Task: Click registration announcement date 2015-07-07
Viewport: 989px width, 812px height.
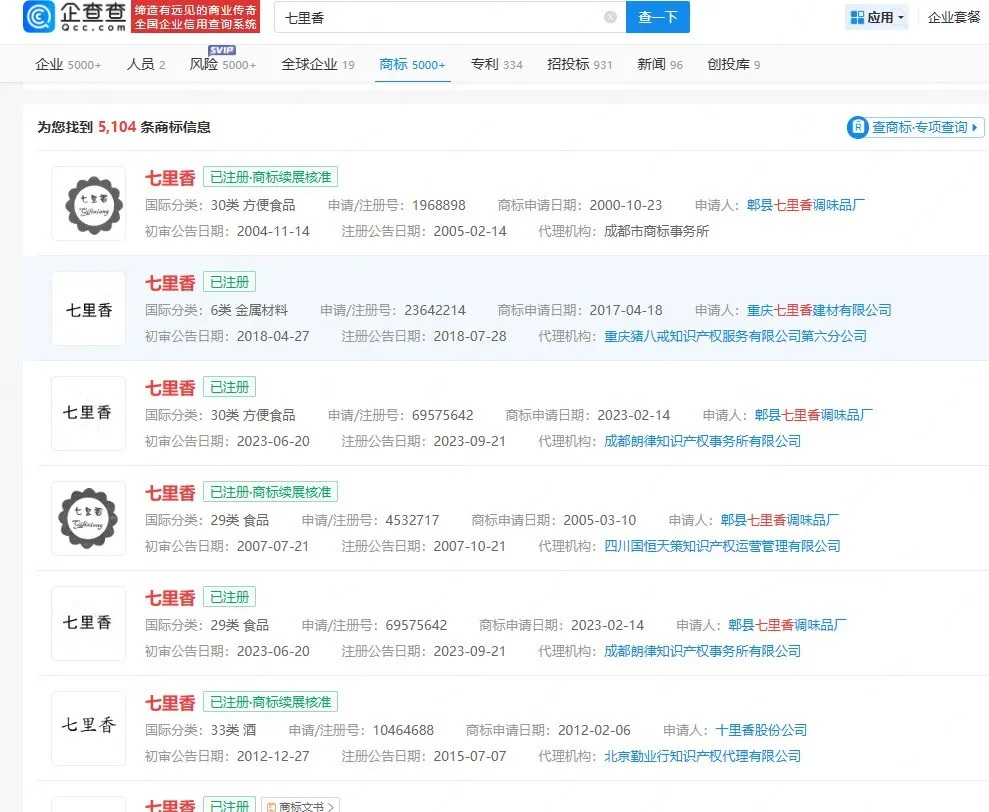Action: pos(470,756)
